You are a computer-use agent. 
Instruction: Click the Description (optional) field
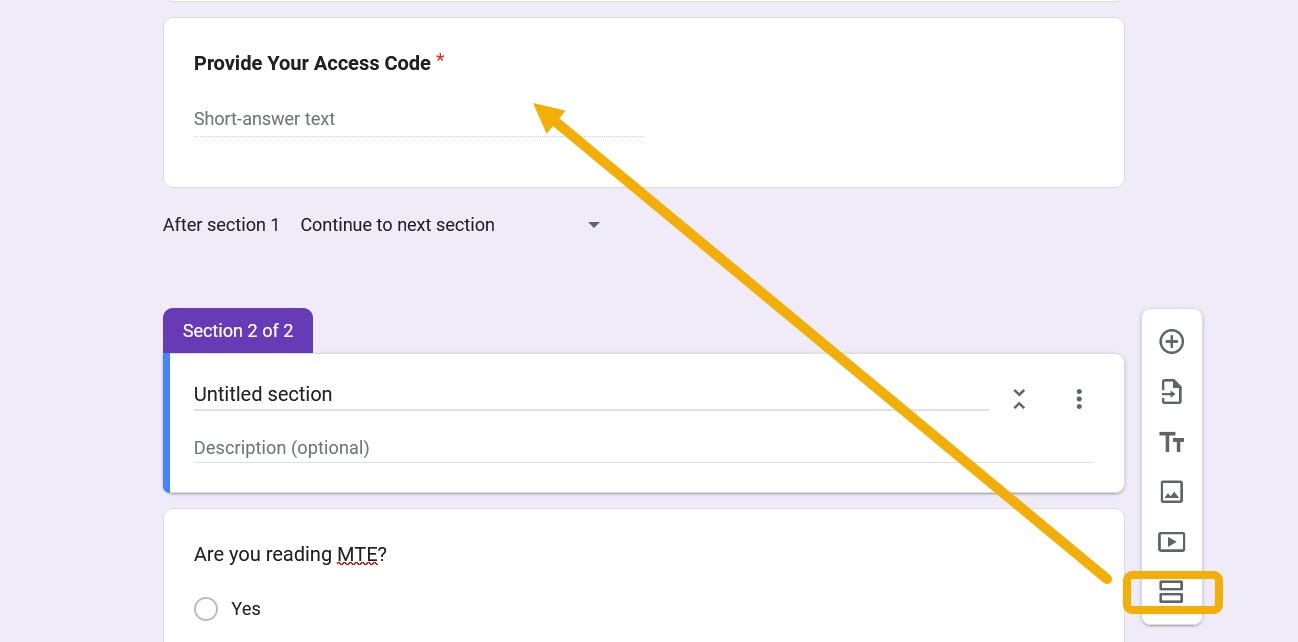point(282,447)
